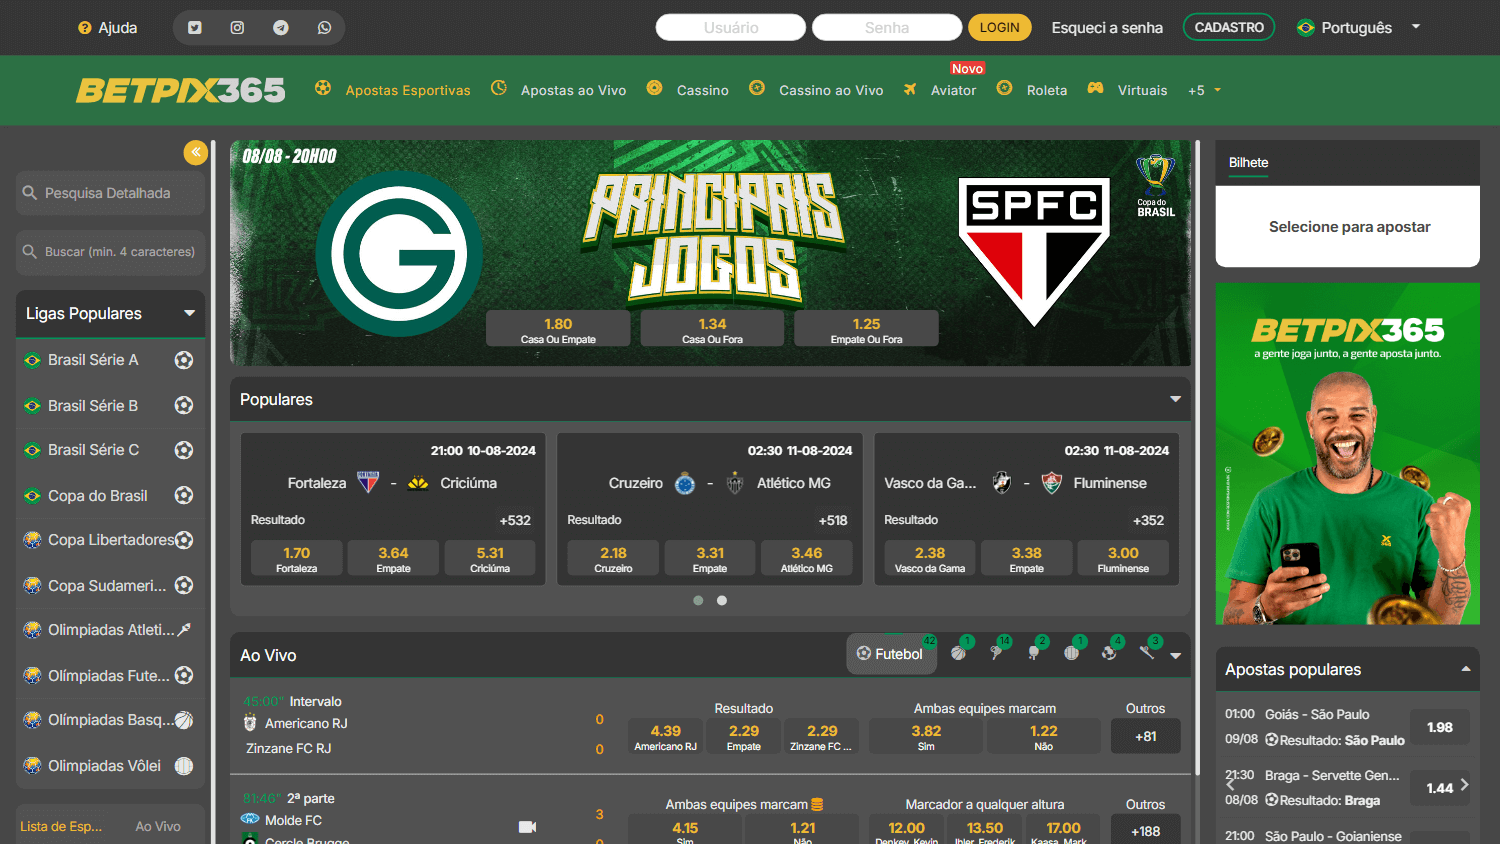Select the basketball icon in Ao Vivo

pyautogui.click(x=958, y=653)
